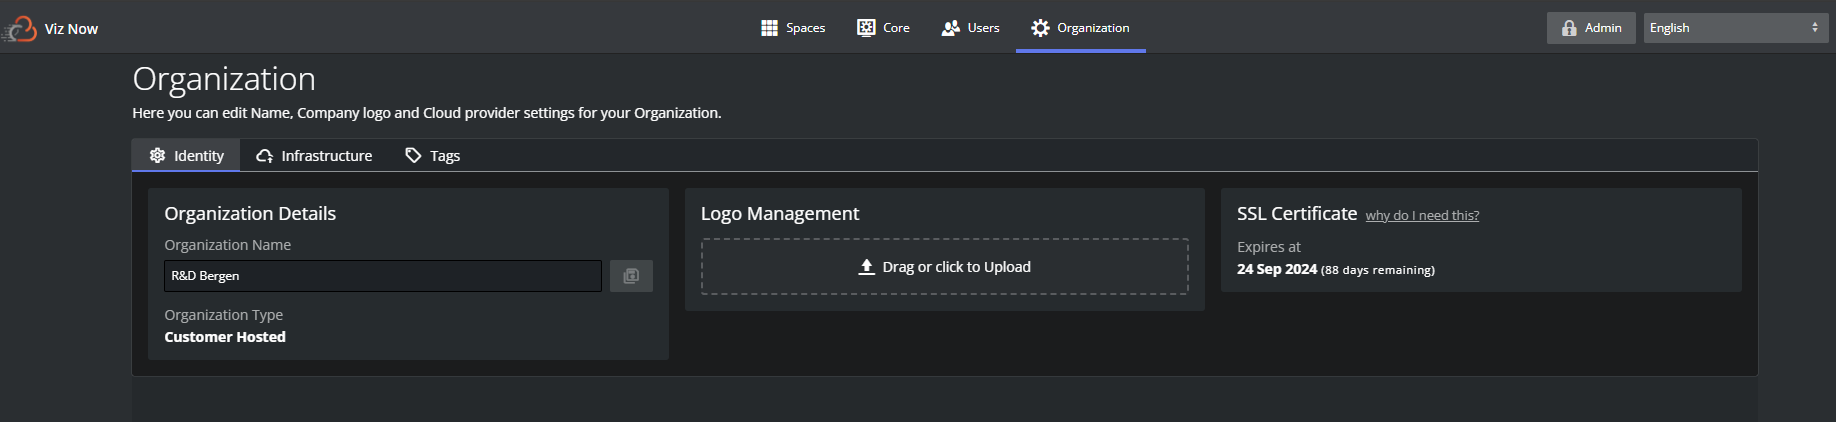
Task: Click the Core icon in navigation
Action: (866, 28)
